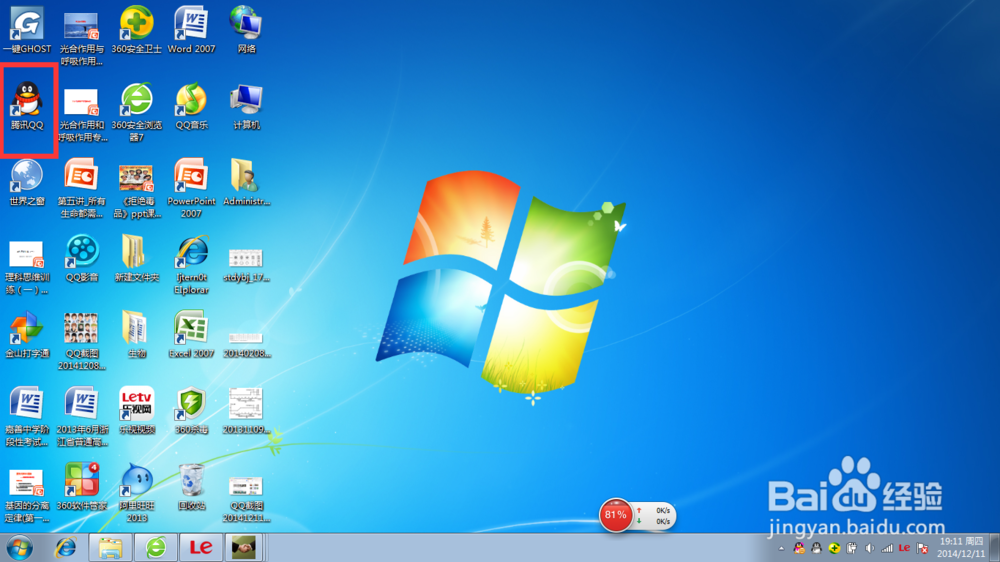Open the QQ音乐 desktop icon
The width and height of the screenshot is (1000, 562).
191,107
